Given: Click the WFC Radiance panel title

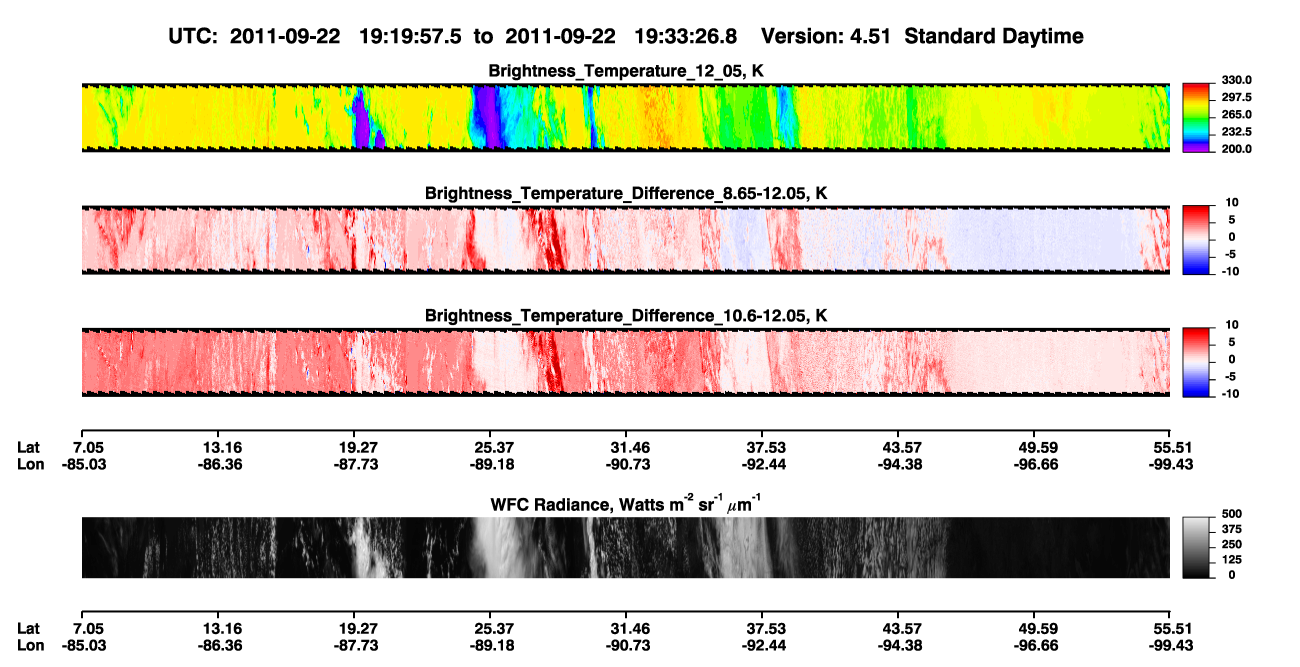Looking at the screenshot, I should [626, 503].
